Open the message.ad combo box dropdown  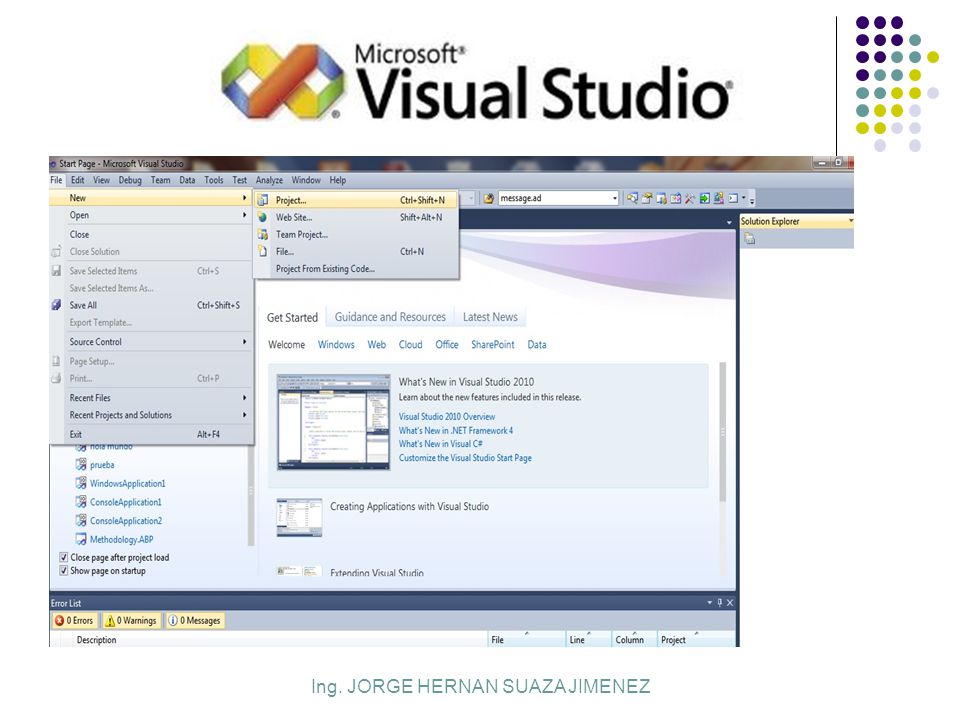(614, 198)
